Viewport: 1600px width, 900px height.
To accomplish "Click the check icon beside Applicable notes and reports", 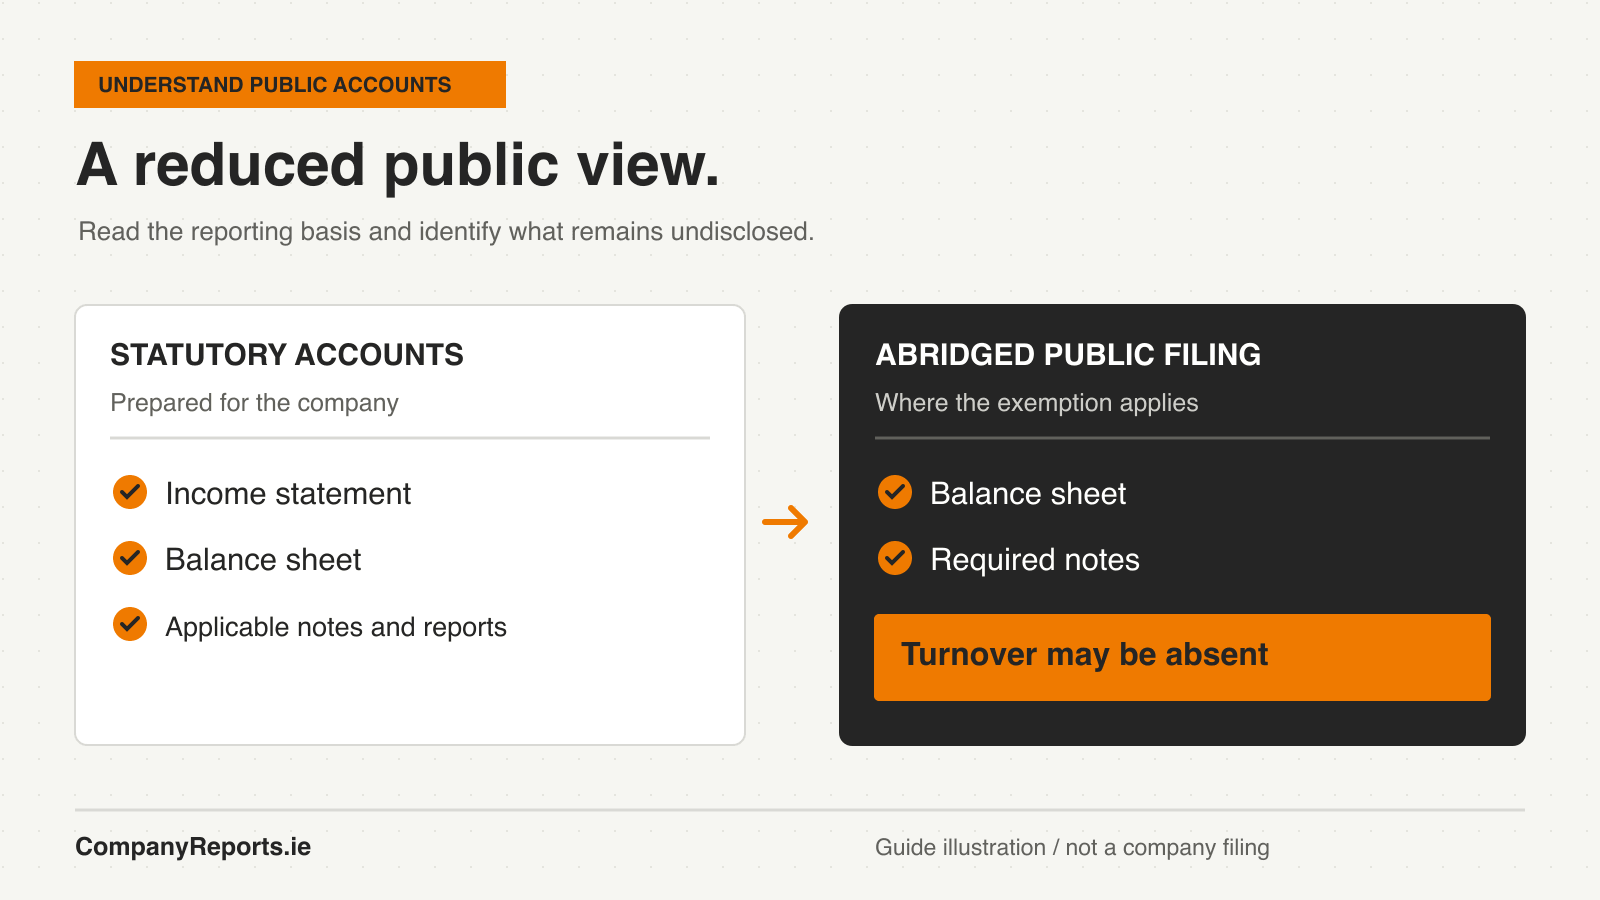I will tap(130, 624).
